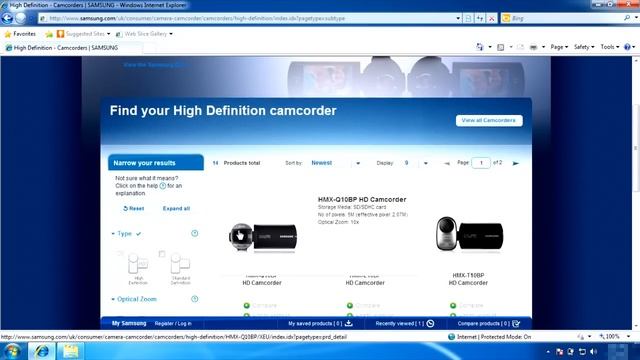Screen dimensions: 640x360
Task: Open the Tools menu
Action: point(610,47)
